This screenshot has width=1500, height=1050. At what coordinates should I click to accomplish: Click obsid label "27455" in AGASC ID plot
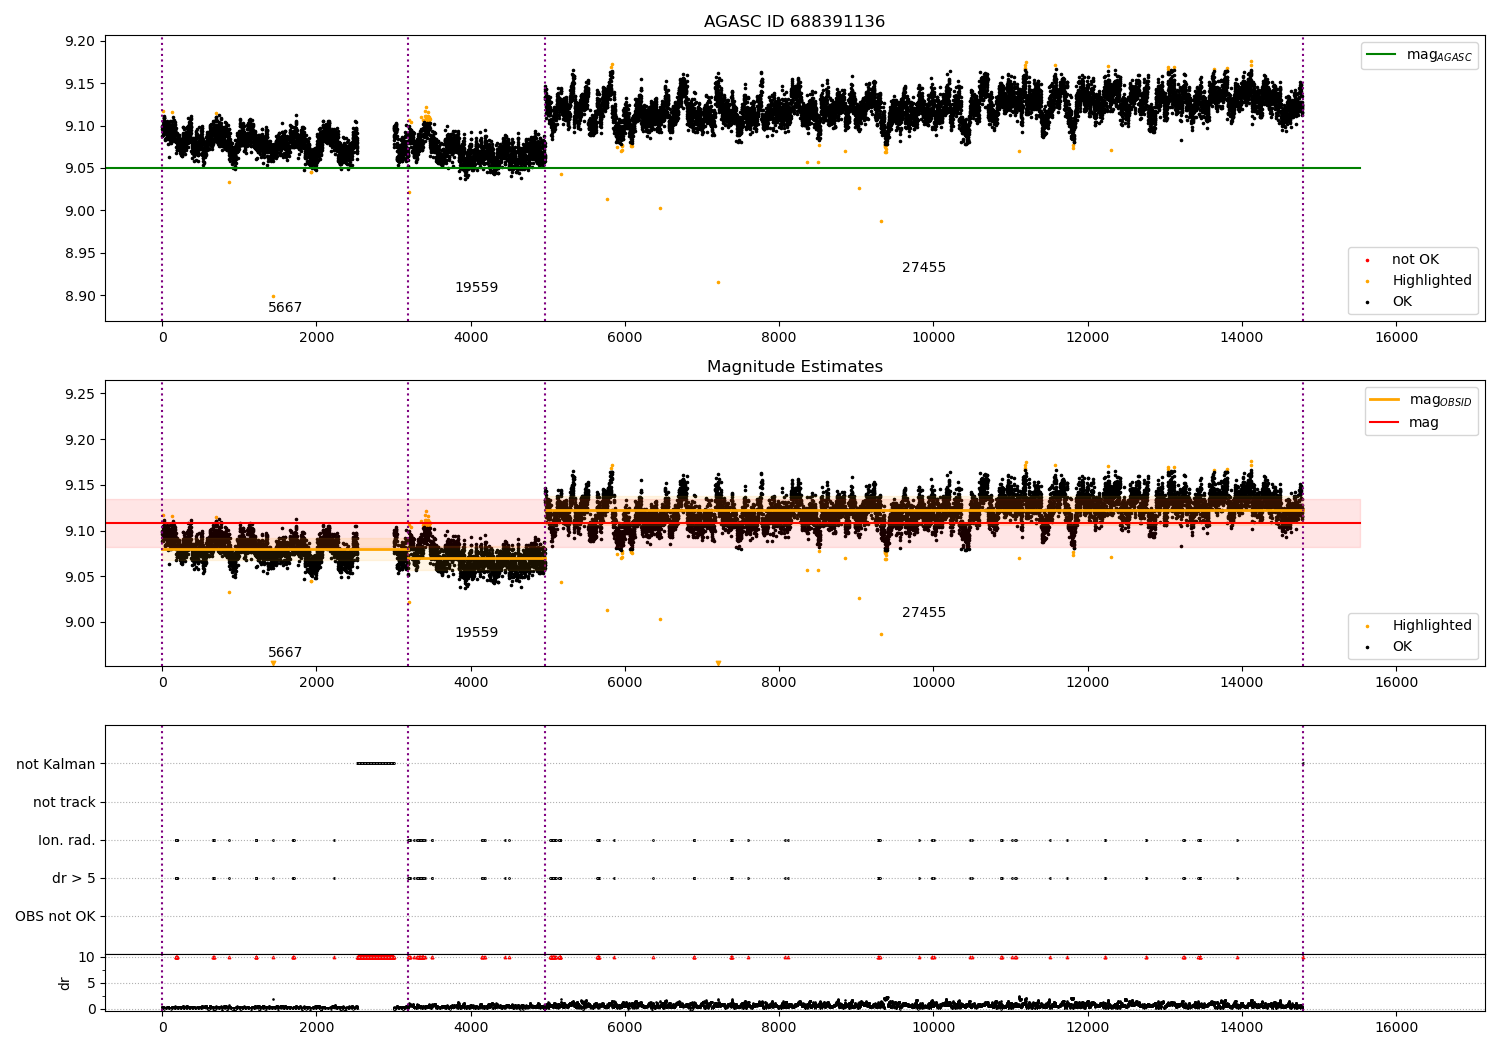coord(924,268)
